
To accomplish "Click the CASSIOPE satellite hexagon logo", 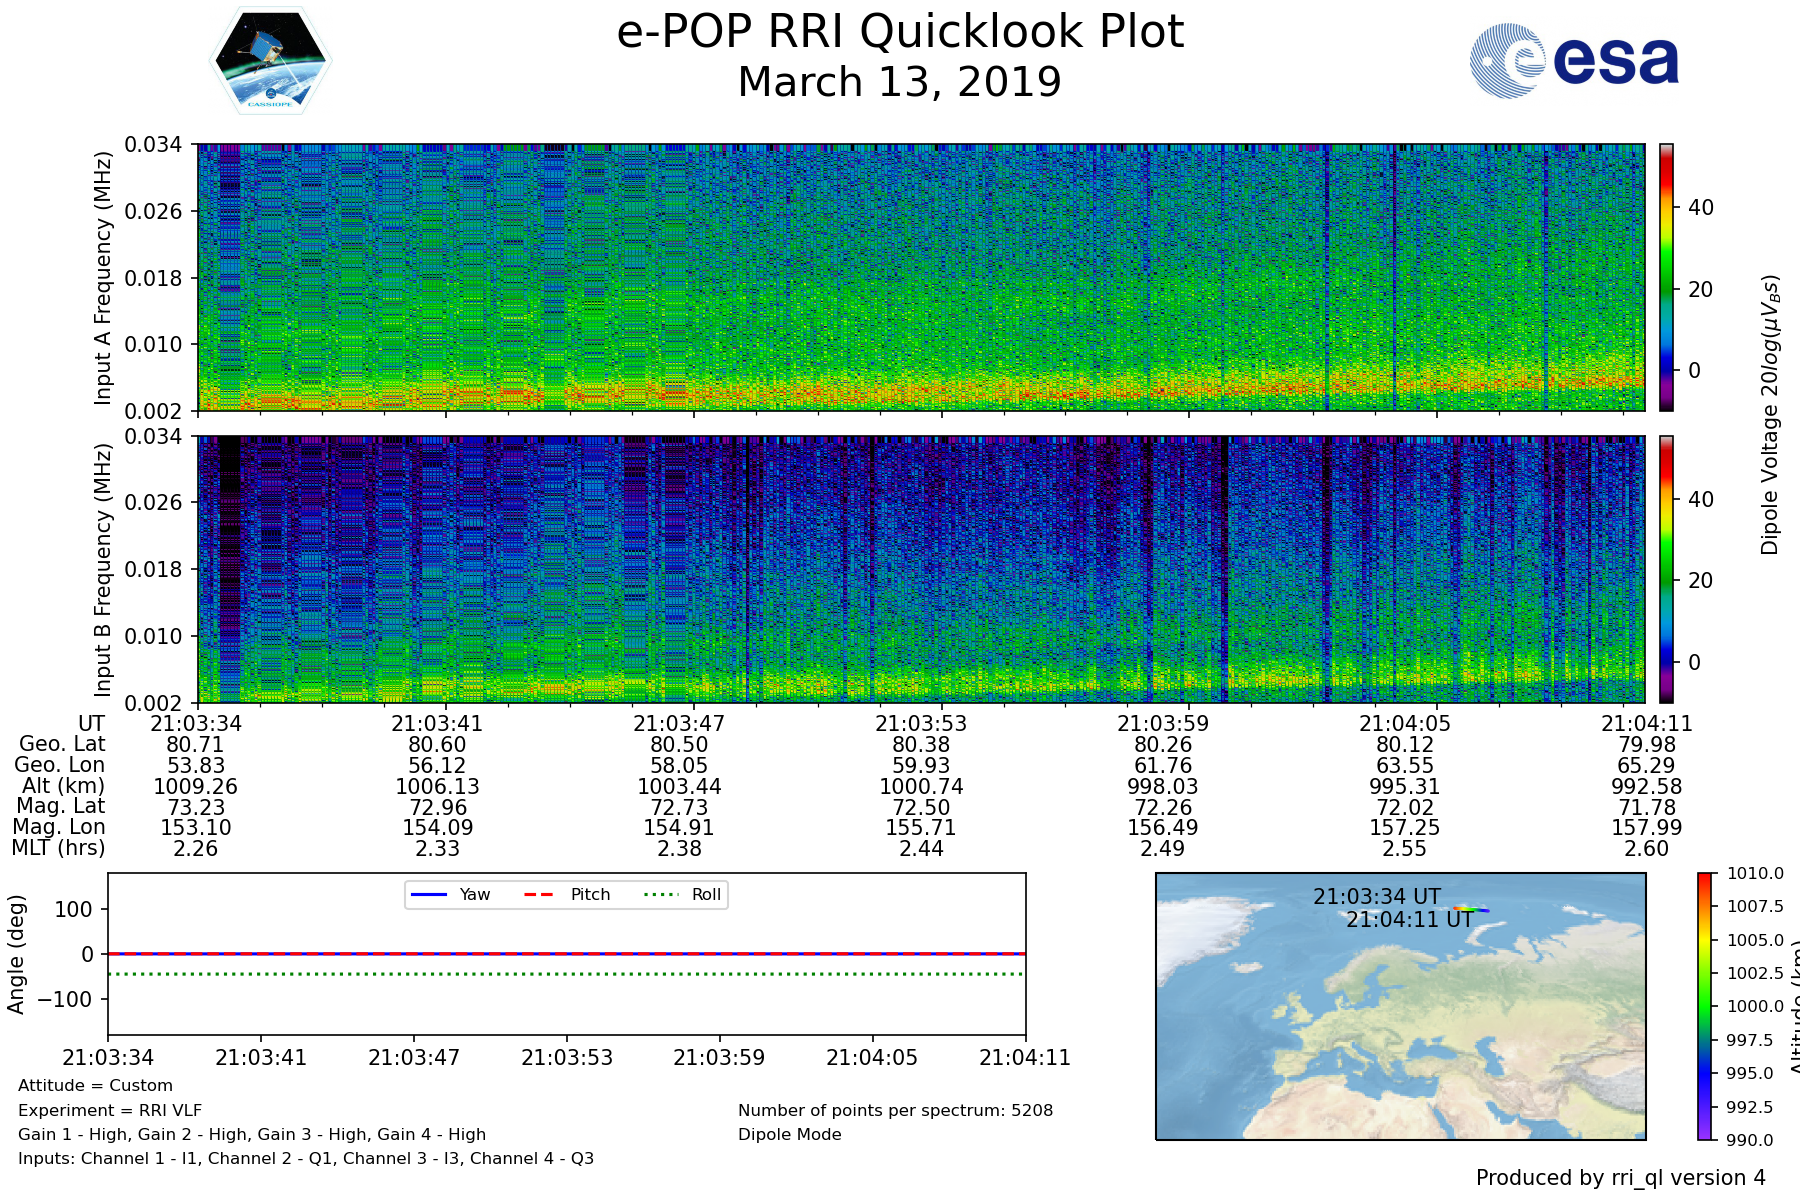I will pos(270,61).
